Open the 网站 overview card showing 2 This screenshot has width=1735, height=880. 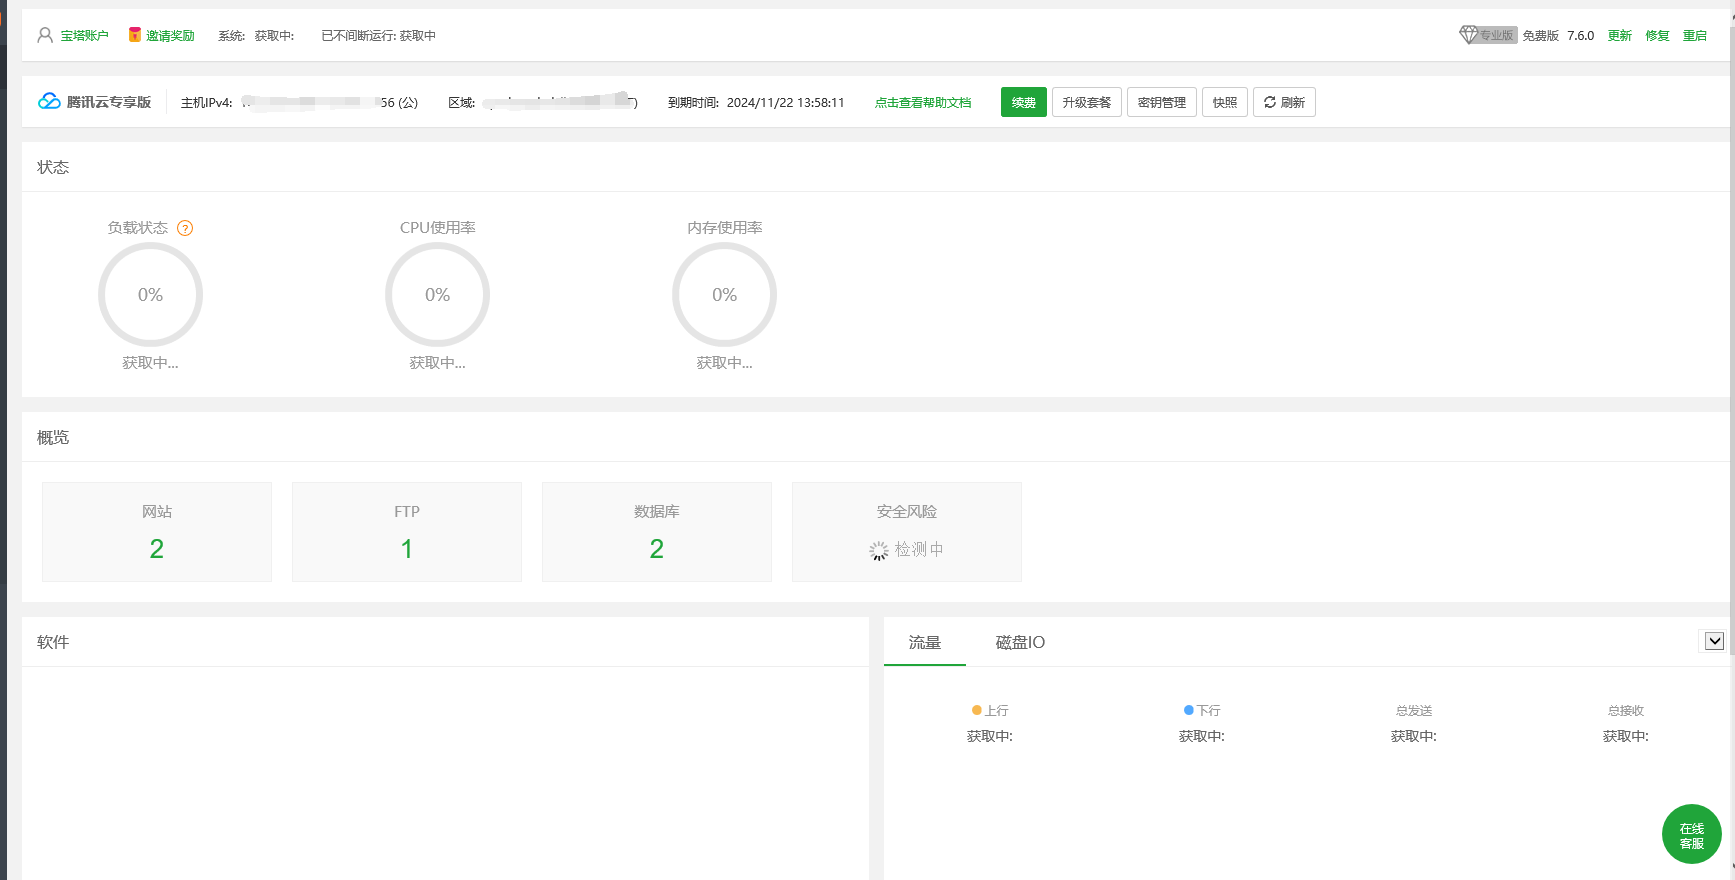pyautogui.click(x=157, y=532)
